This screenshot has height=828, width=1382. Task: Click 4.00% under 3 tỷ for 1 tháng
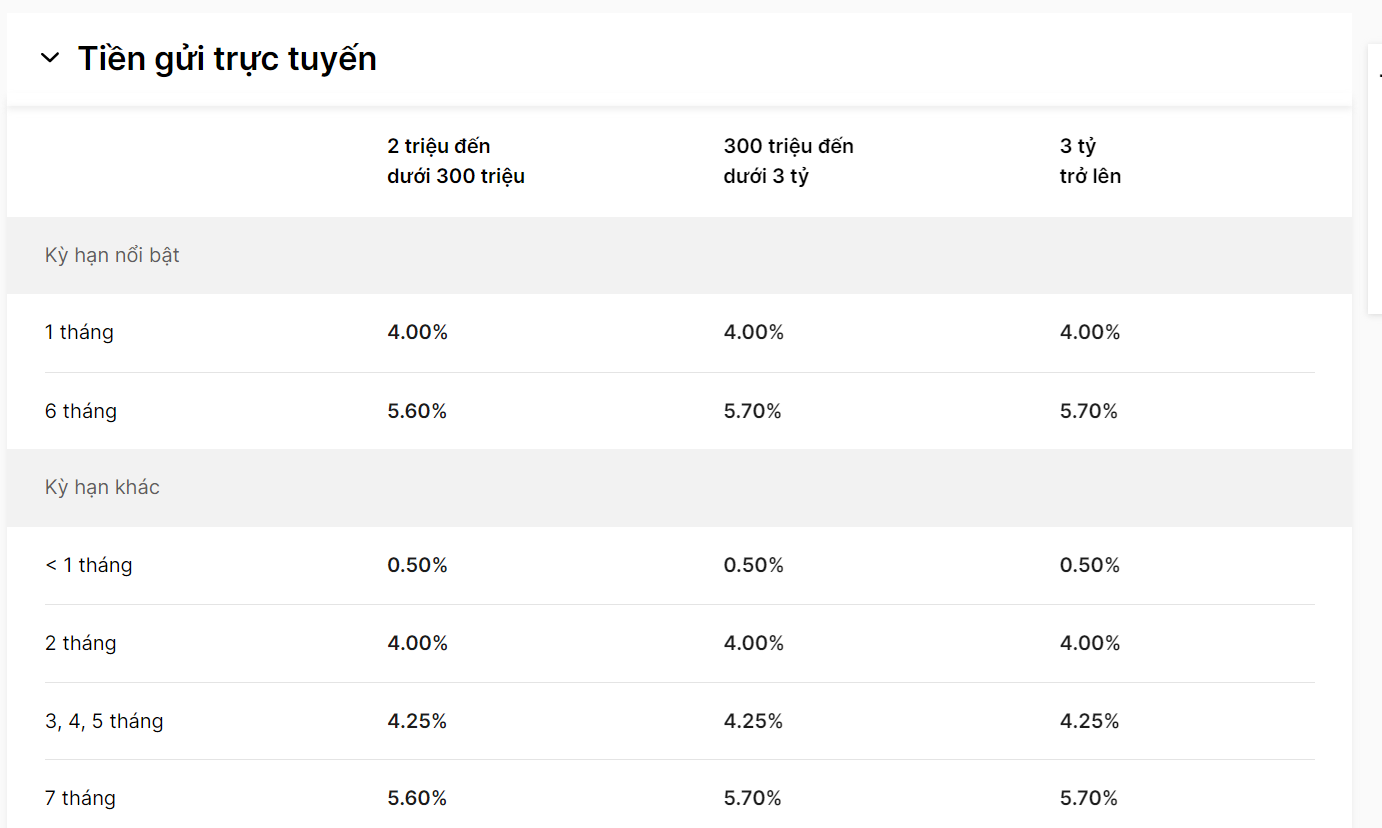[1090, 332]
